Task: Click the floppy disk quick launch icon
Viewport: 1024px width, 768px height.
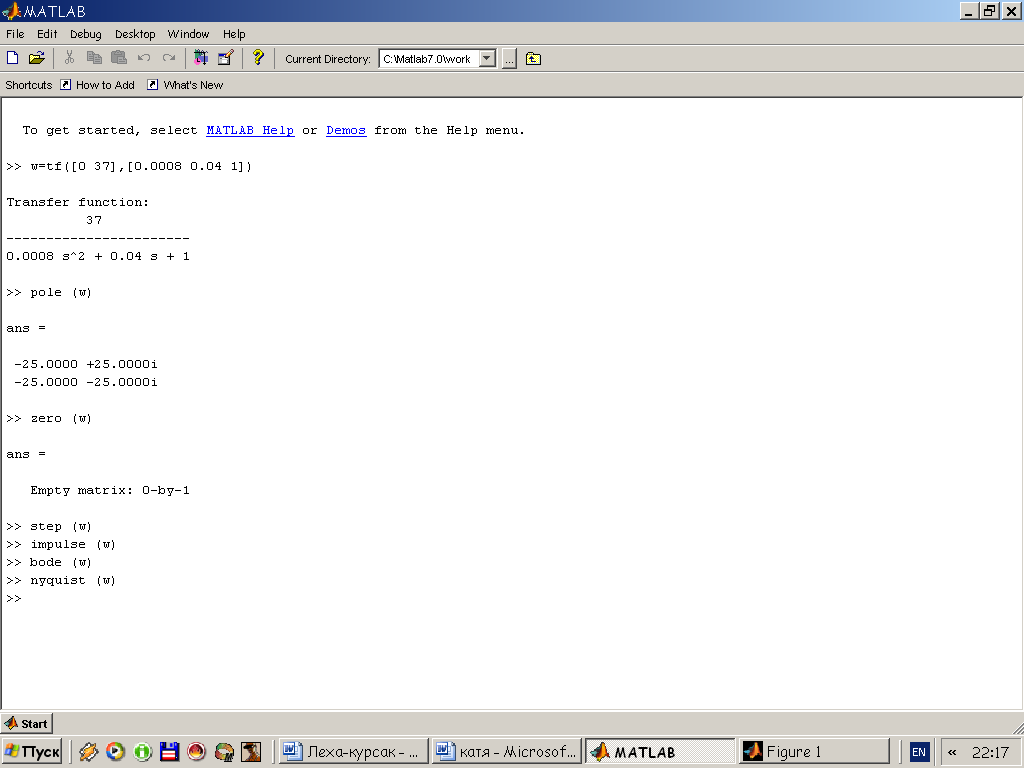Action: click(x=169, y=752)
